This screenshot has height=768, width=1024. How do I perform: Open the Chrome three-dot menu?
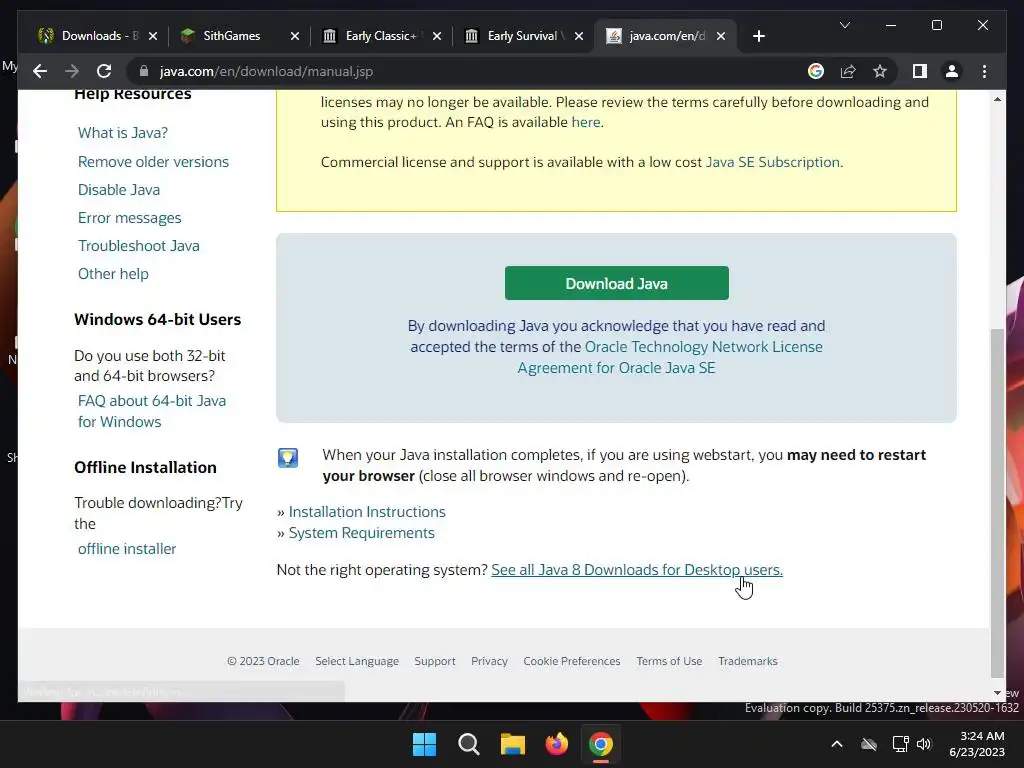(x=984, y=71)
